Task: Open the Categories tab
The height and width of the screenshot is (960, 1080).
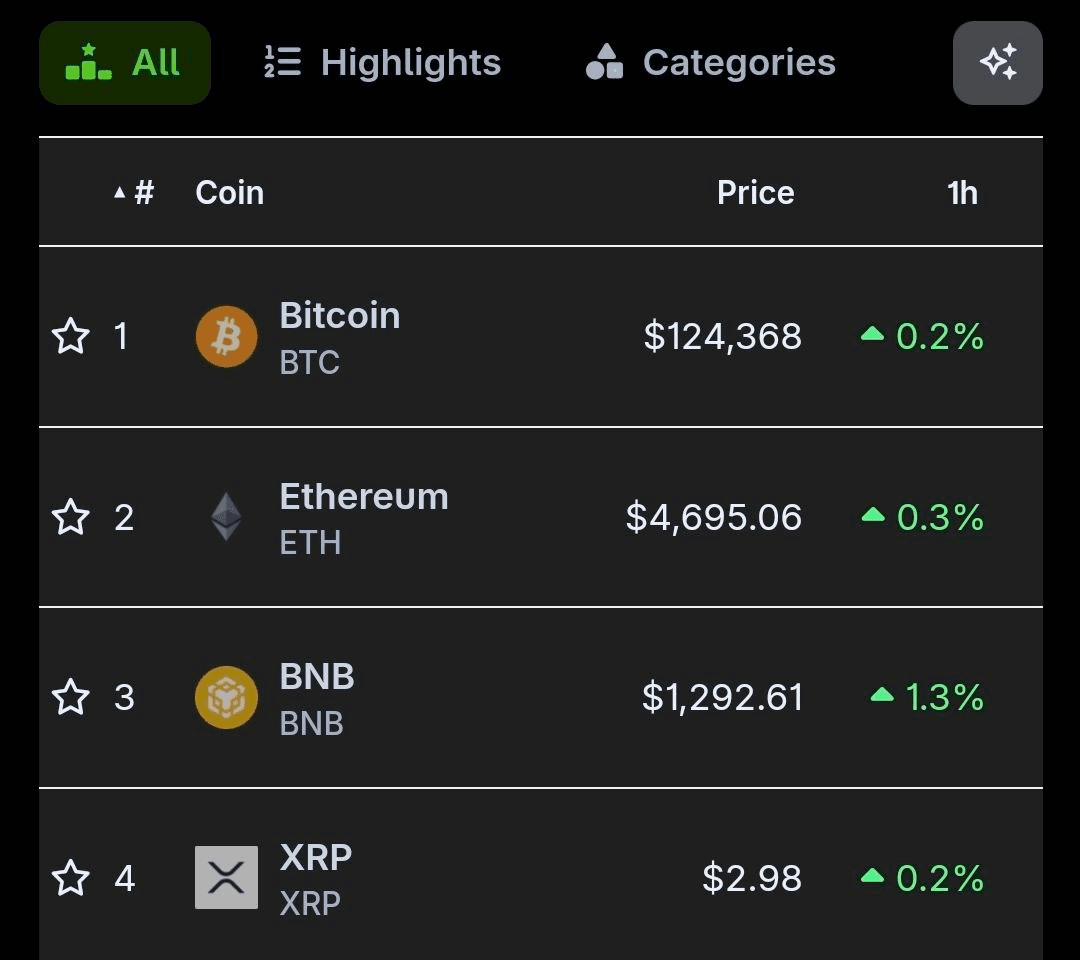Action: 710,63
